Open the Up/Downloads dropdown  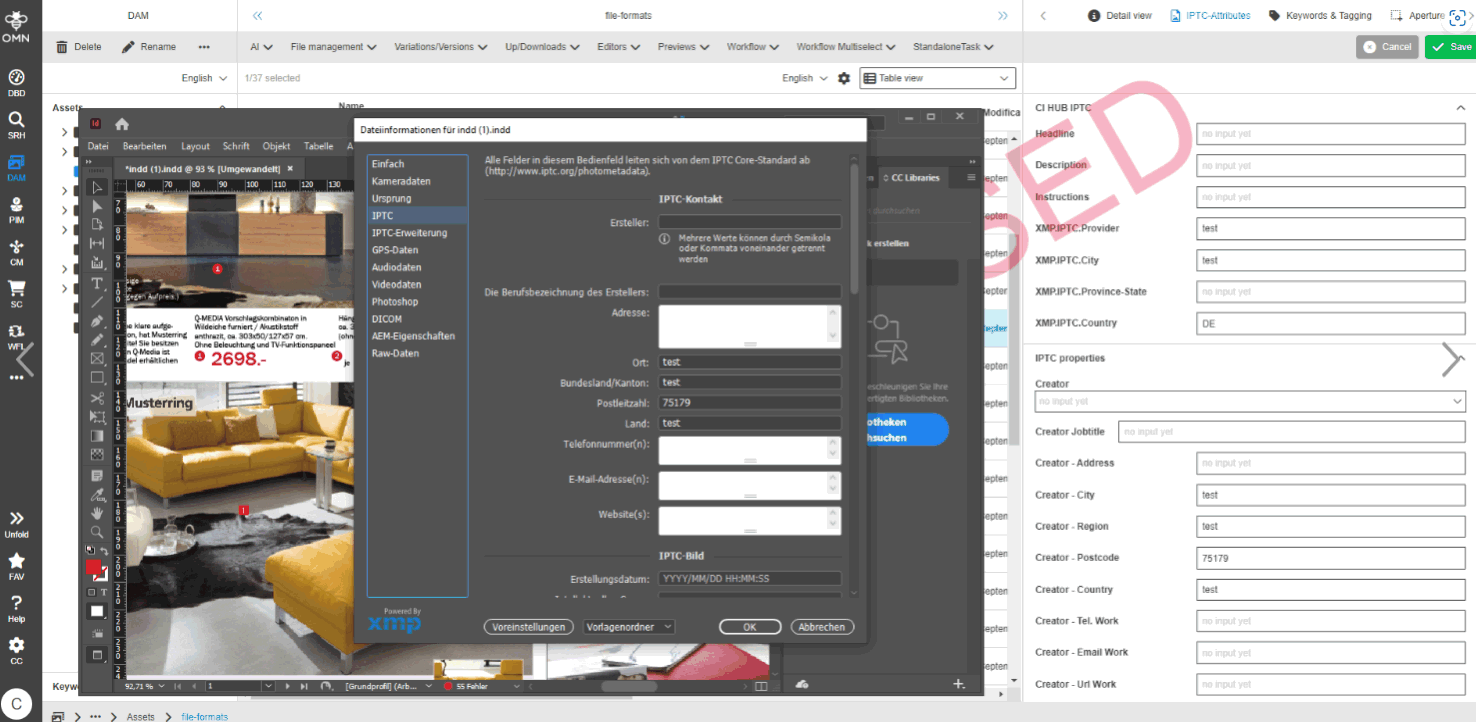tap(542, 47)
